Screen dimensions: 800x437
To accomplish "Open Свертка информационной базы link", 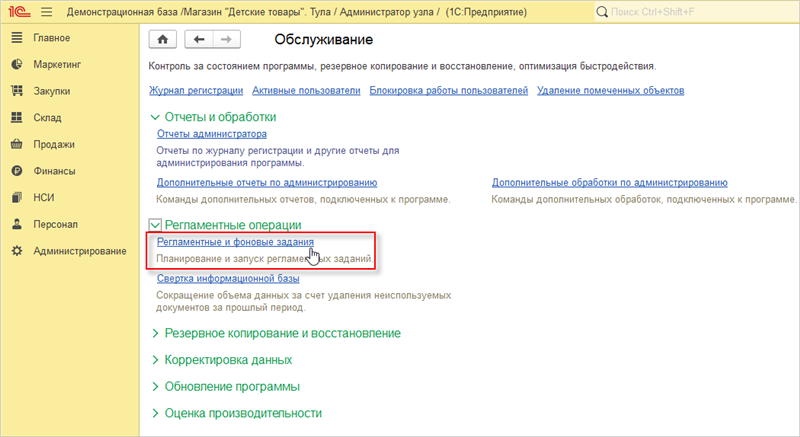I will (228, 279).
